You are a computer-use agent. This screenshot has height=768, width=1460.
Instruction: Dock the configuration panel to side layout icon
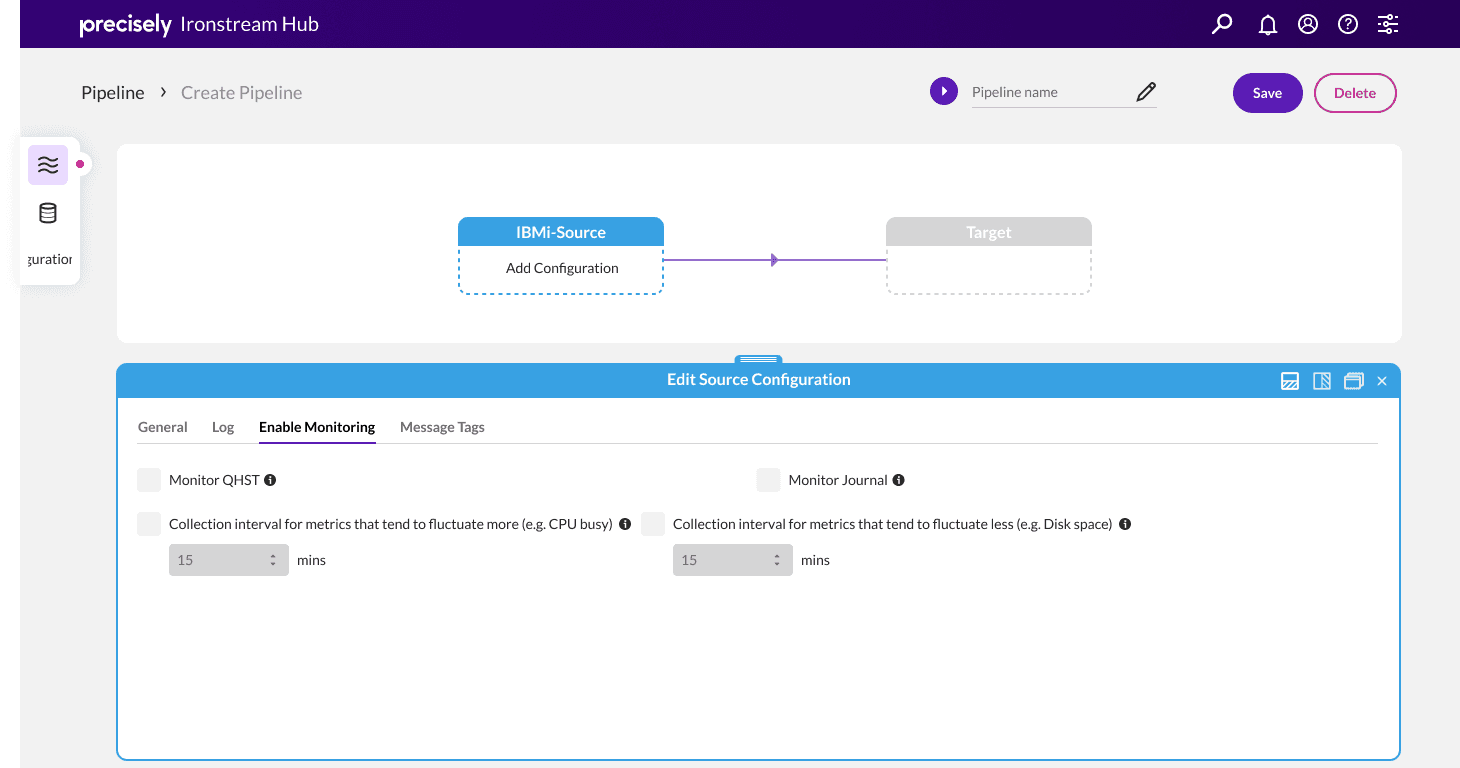(1322, 380)
